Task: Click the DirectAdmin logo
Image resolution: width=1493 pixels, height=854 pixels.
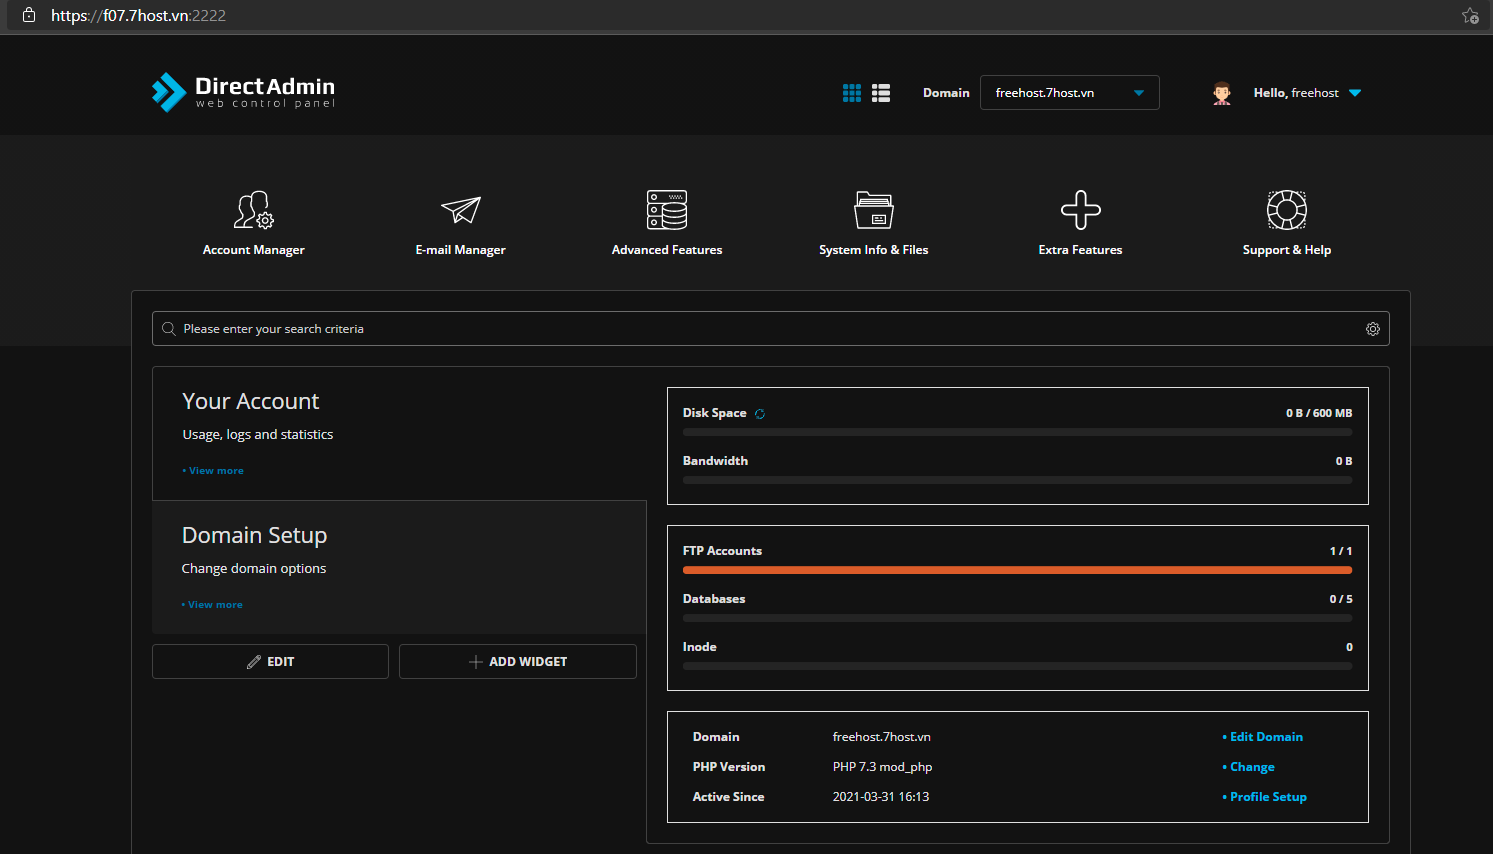Action: 243,92
